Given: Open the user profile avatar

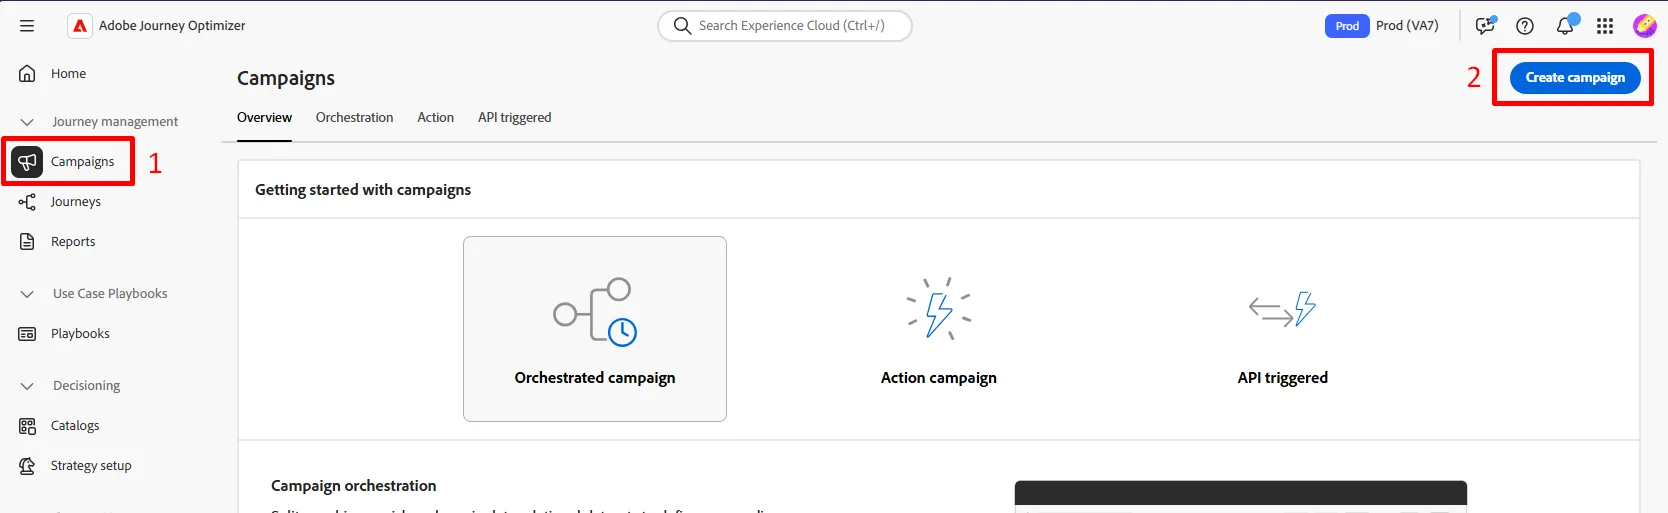Looking at the screenshot, I should [x=1645, y=26].
